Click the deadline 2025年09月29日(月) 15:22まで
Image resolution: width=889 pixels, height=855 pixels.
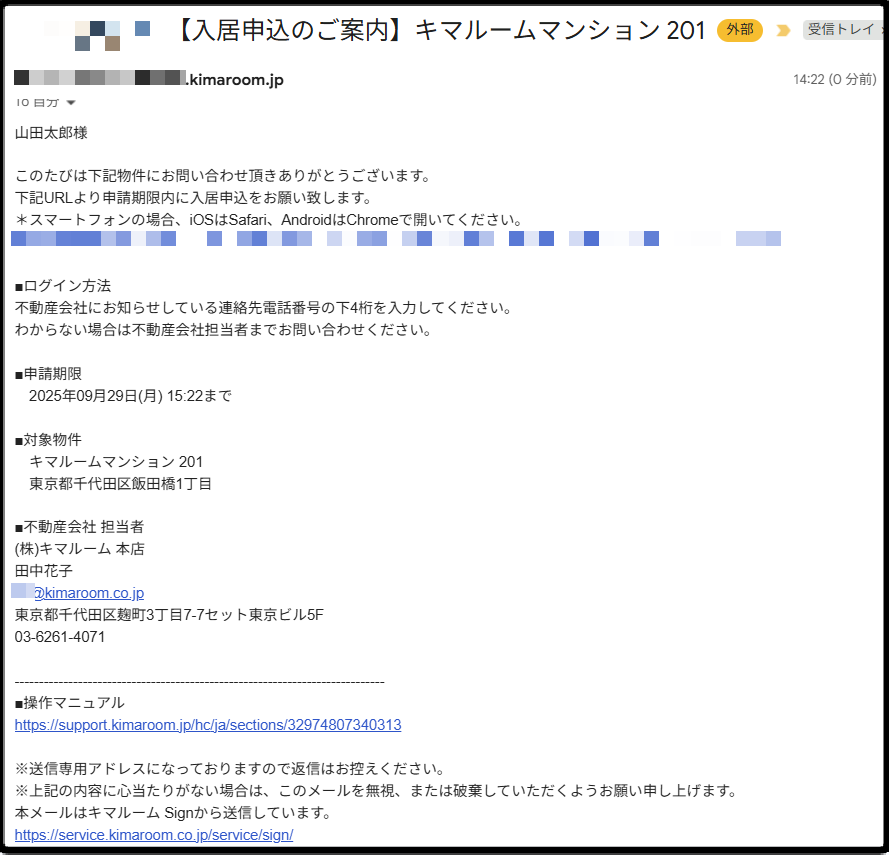pyautogui.click(x=130, y=396)
